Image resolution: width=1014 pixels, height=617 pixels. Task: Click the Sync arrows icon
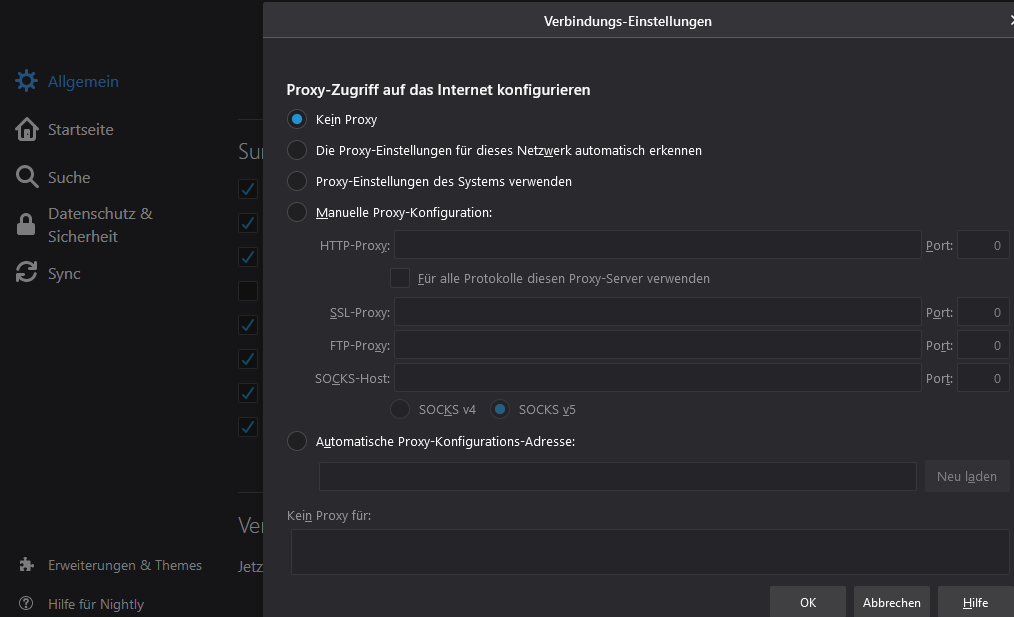tap(27, 273)
